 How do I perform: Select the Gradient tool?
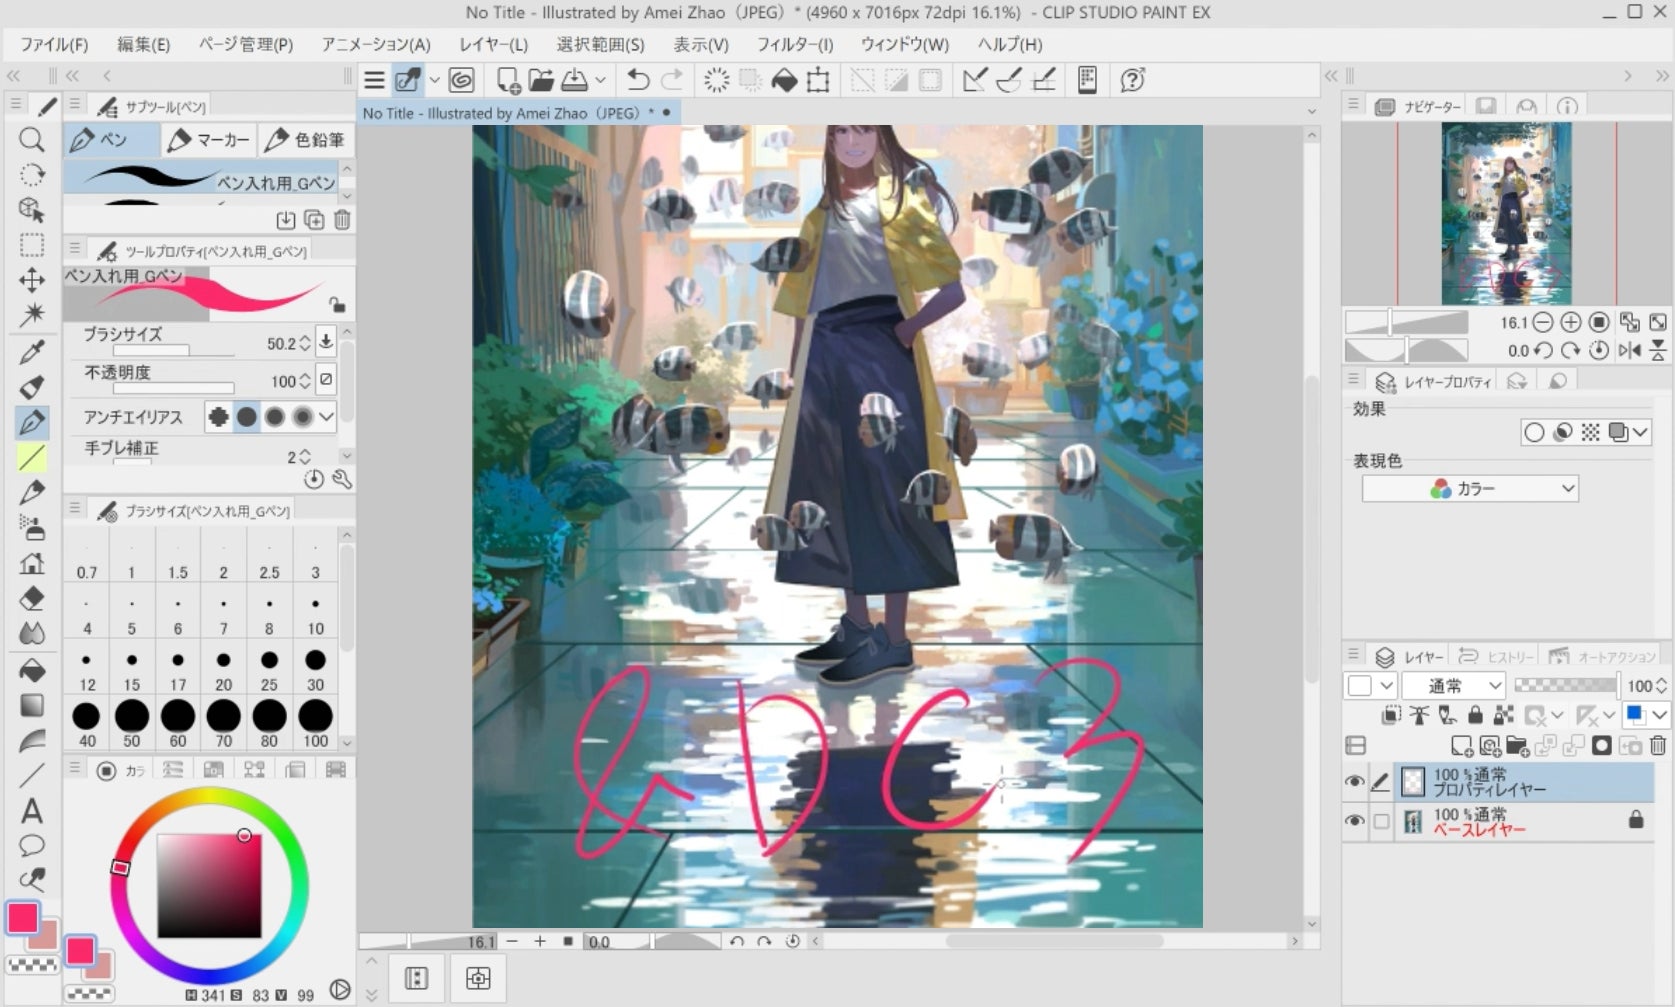click(32, 705)
